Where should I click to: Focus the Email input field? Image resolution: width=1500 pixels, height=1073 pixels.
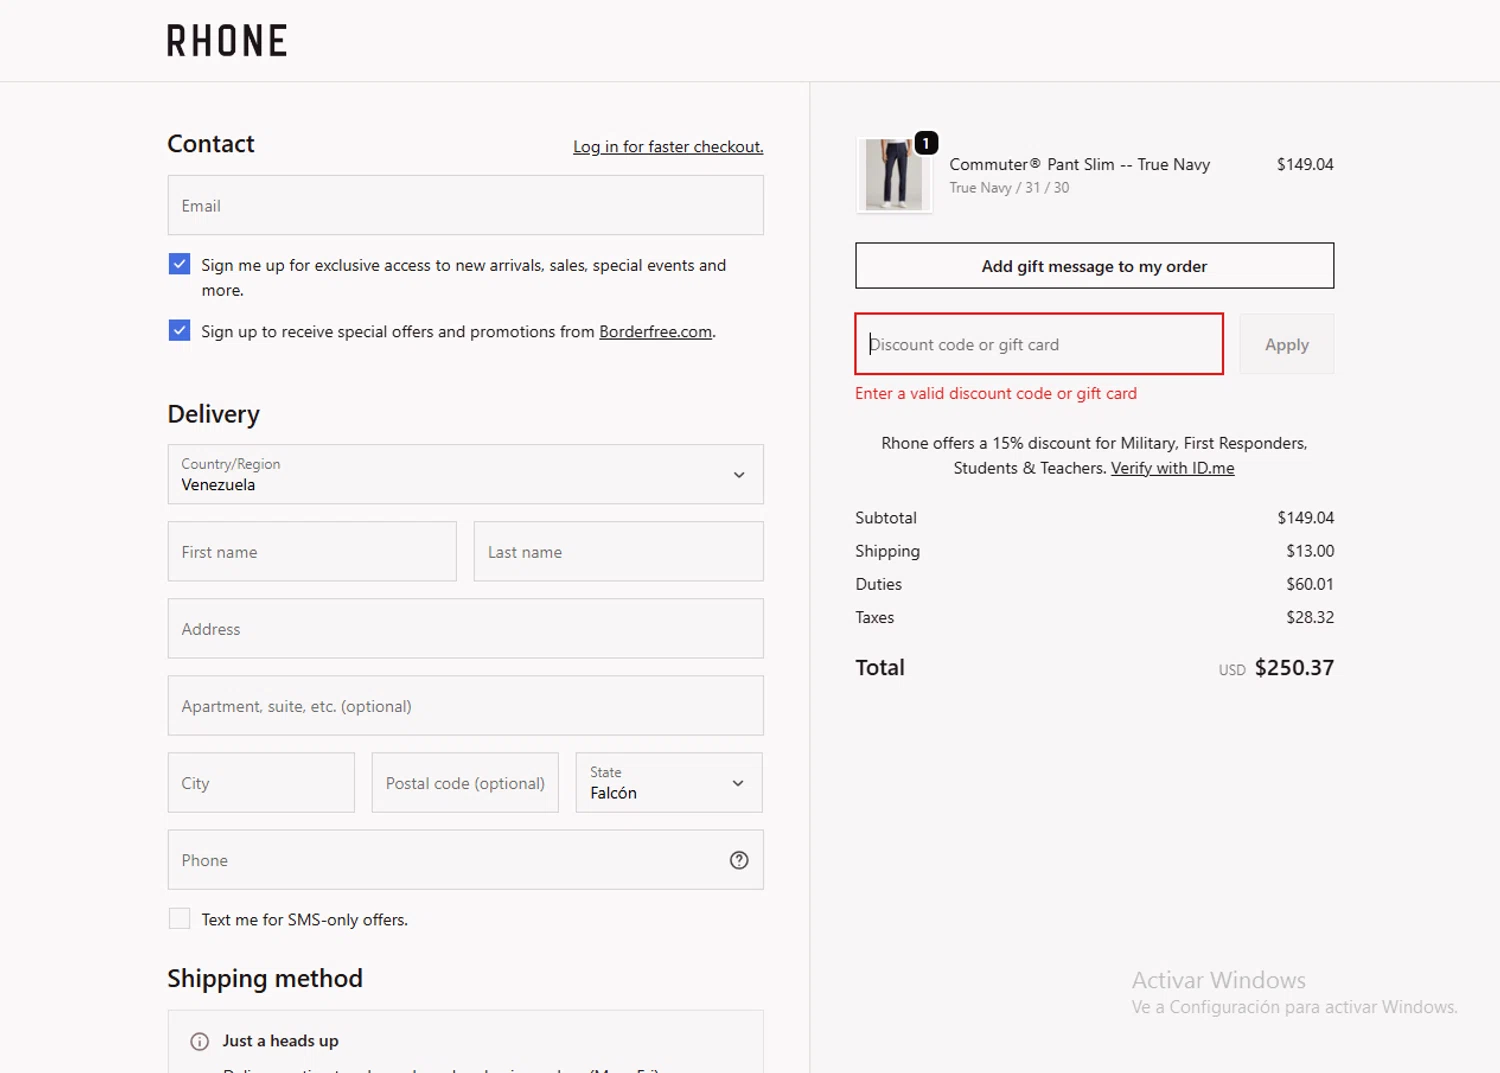tap(465, 205)
